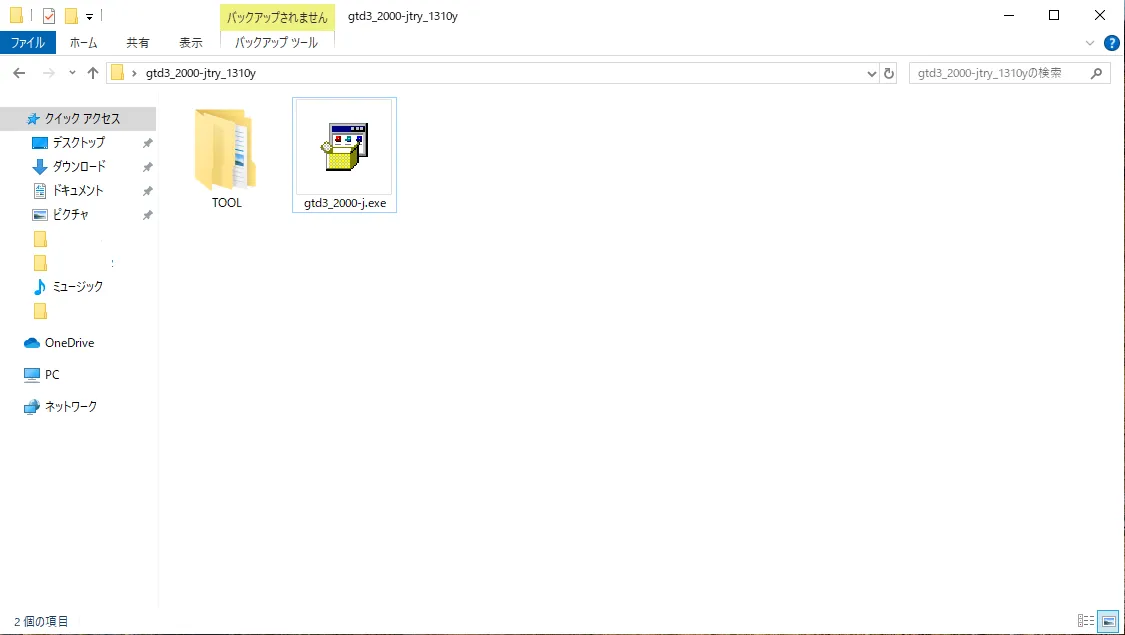Image resolution: width=1125 pixels, height=635 pixels.
Task: Select ダウンロード in the navigation pane
Action: point(79,166)
